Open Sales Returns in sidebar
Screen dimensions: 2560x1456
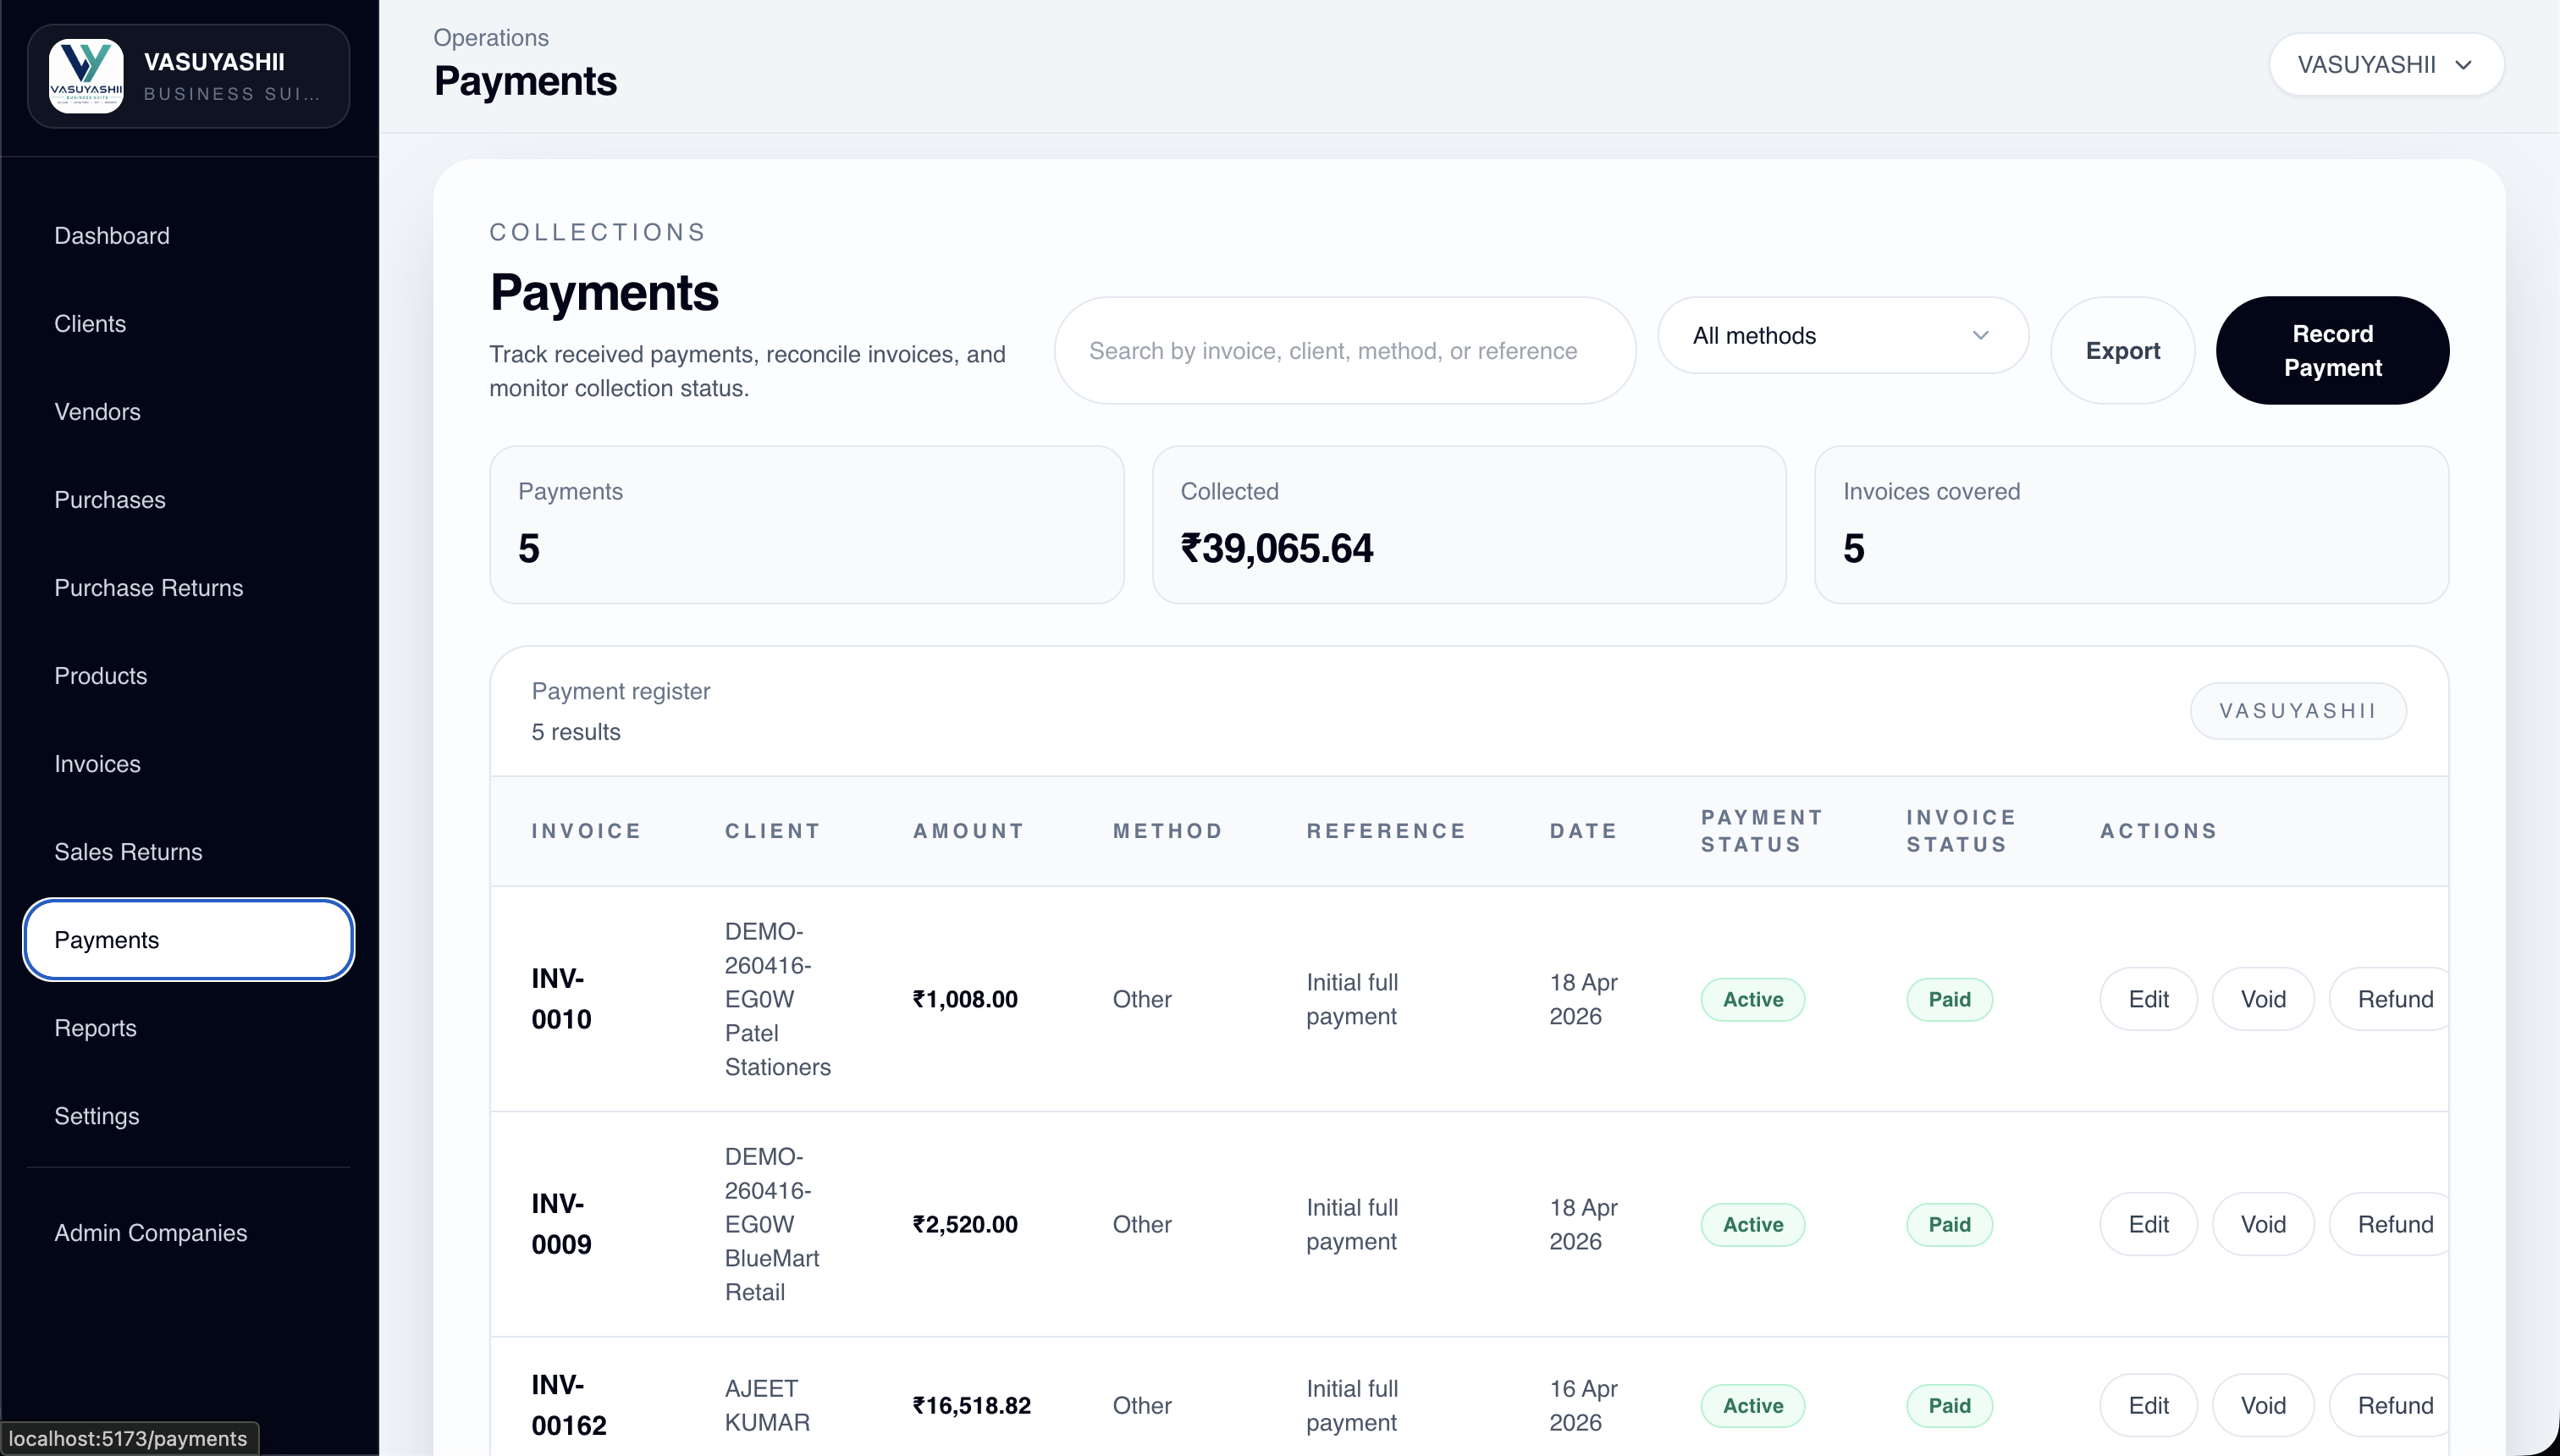(128, 852)
